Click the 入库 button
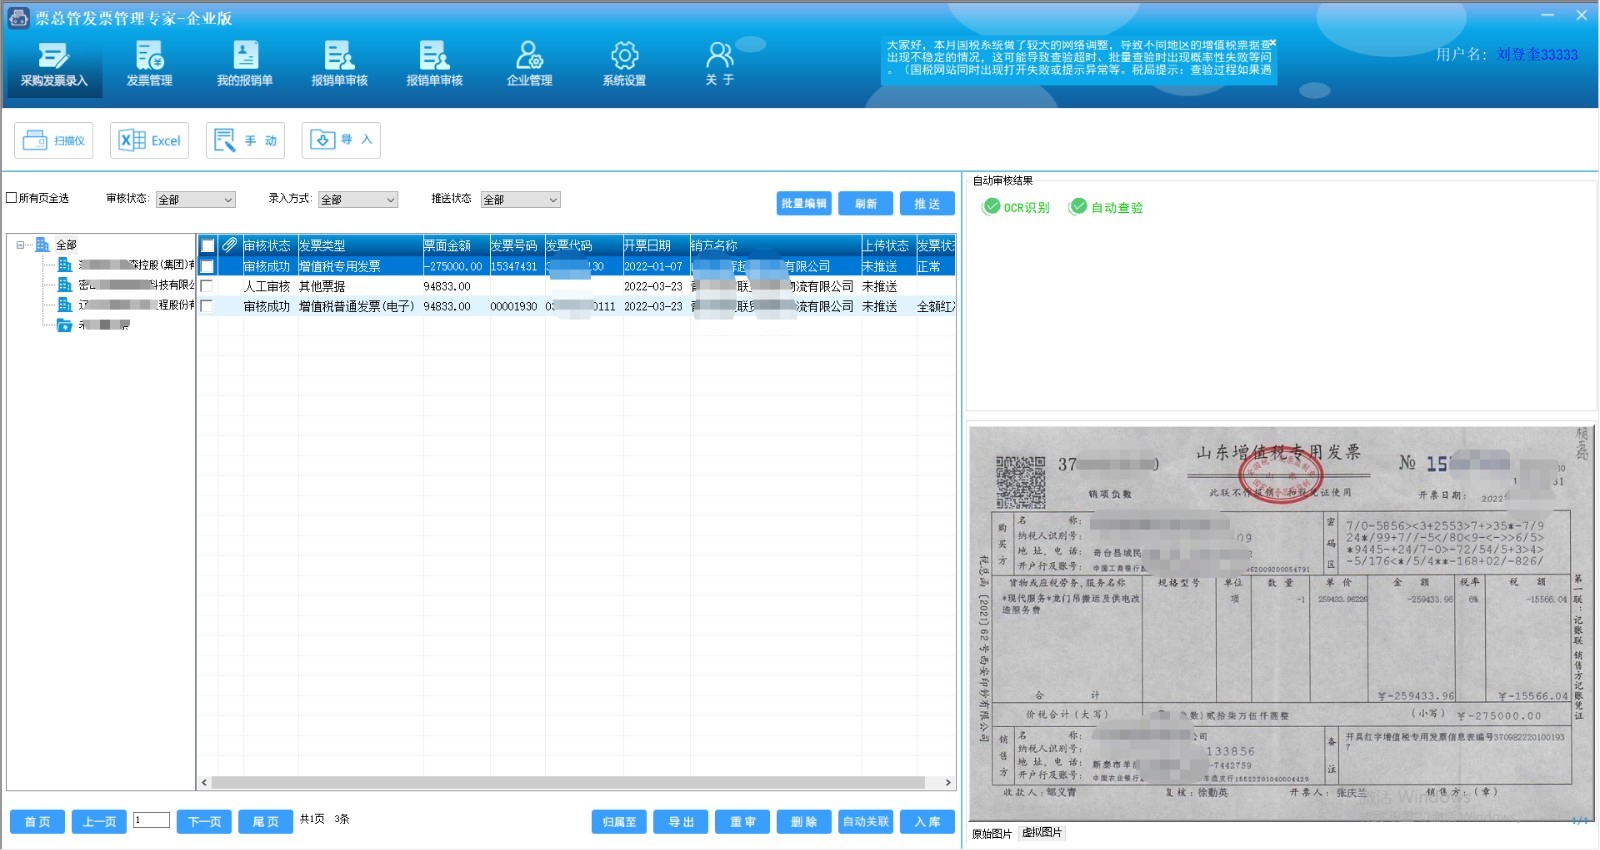 click(927, 822)
